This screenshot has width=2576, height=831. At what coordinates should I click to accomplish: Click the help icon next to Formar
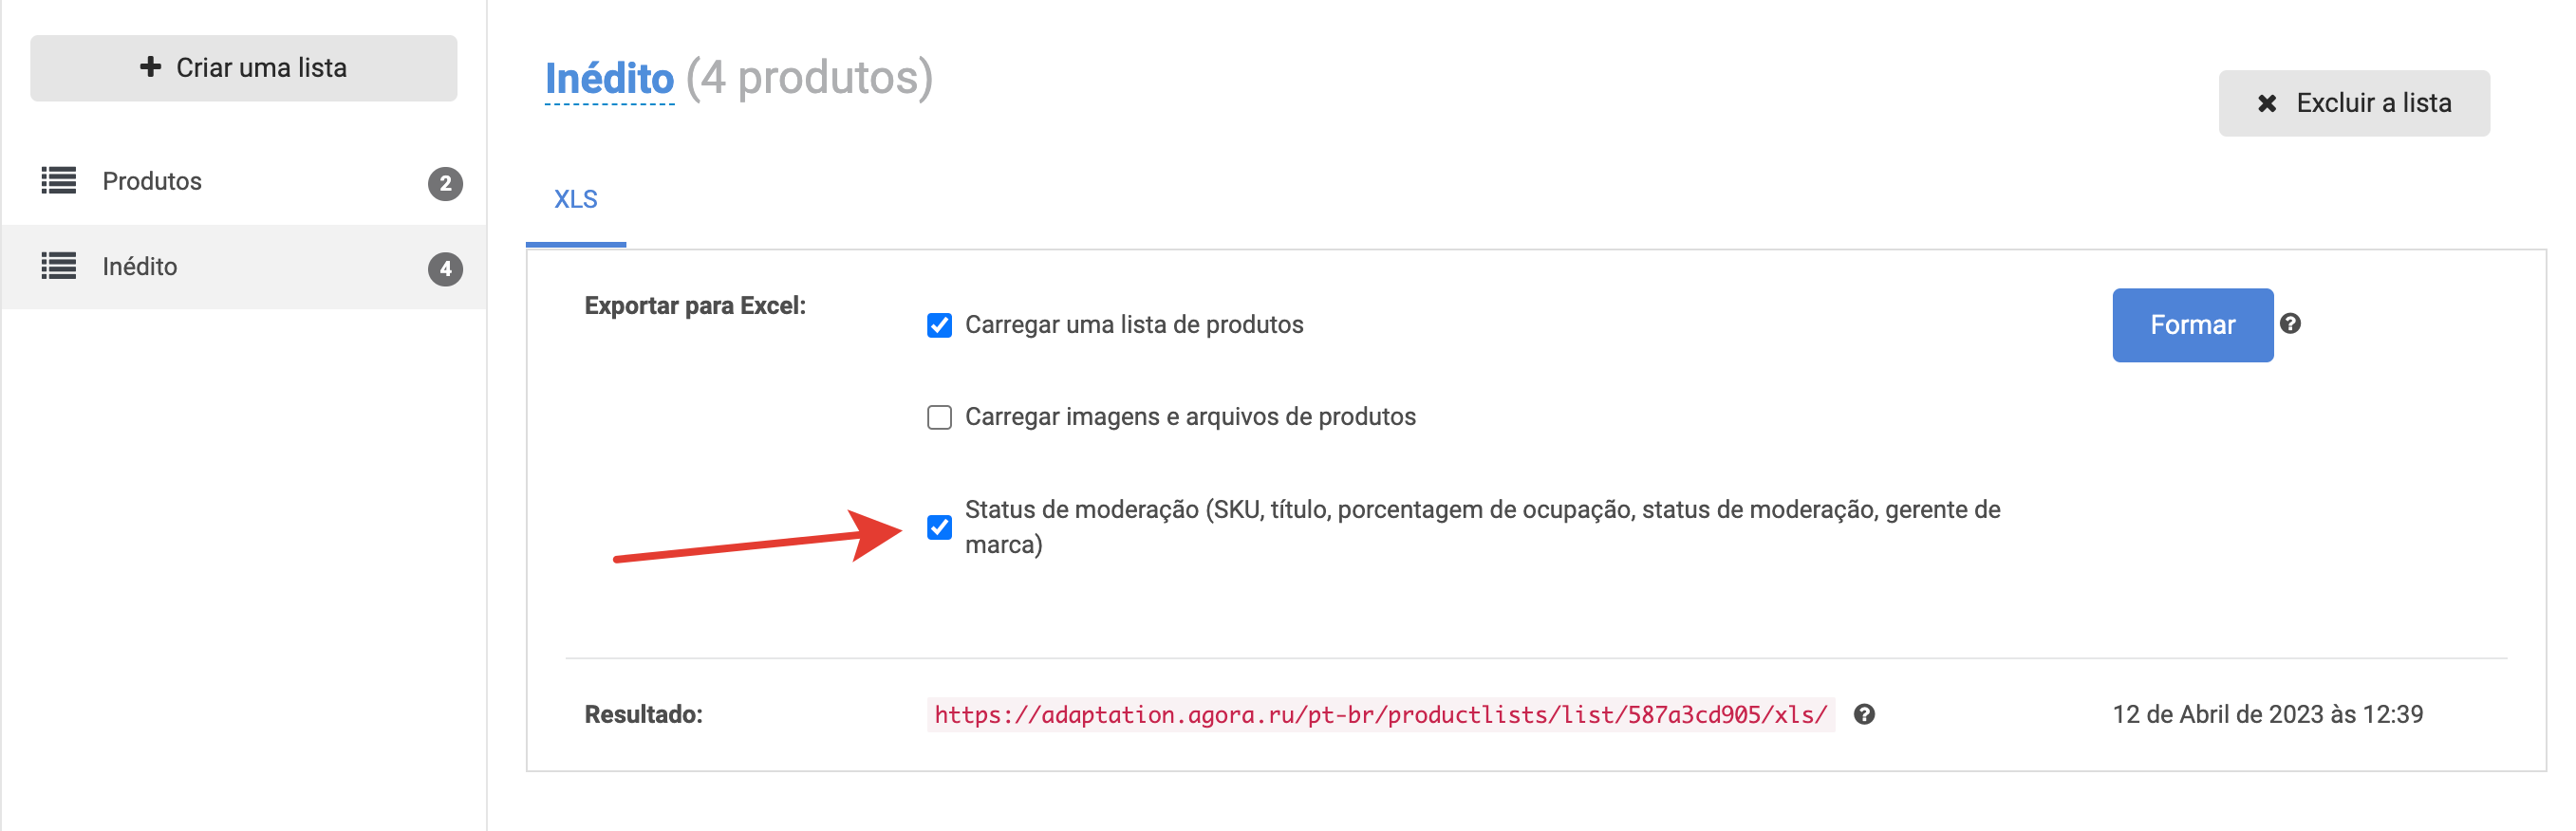(2290, 324)
